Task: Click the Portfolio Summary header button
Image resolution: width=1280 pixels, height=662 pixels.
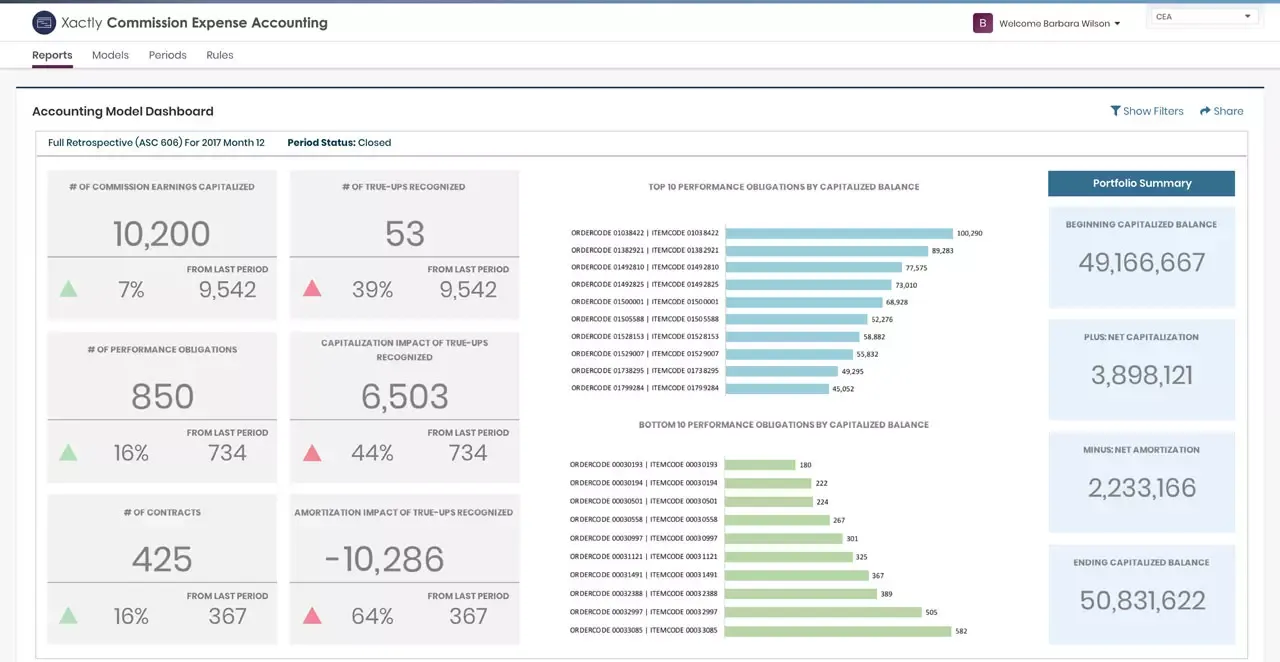Action: click(1141, 183)
